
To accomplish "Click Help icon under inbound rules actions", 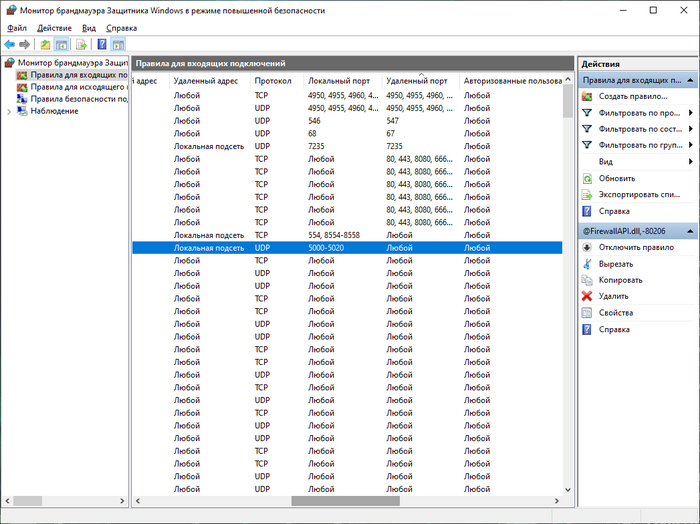I will (587, 211).
